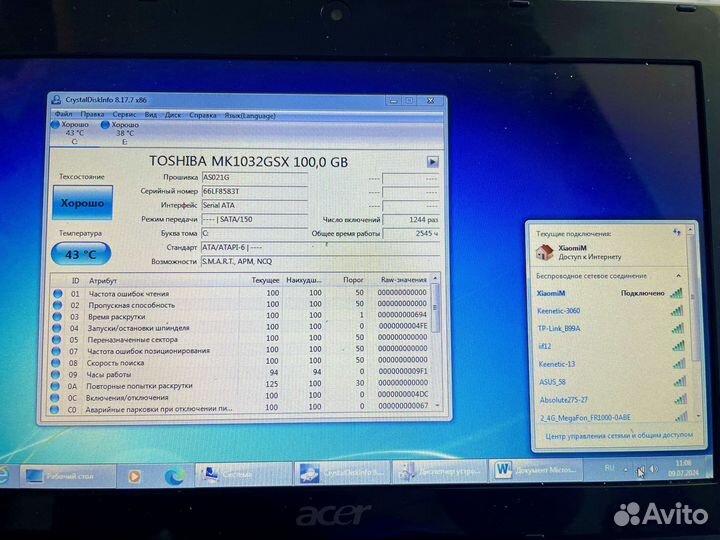This screenshot has height=540, width=720.
Task: Open the Сервис menu
Action: [x=124, y=115]
